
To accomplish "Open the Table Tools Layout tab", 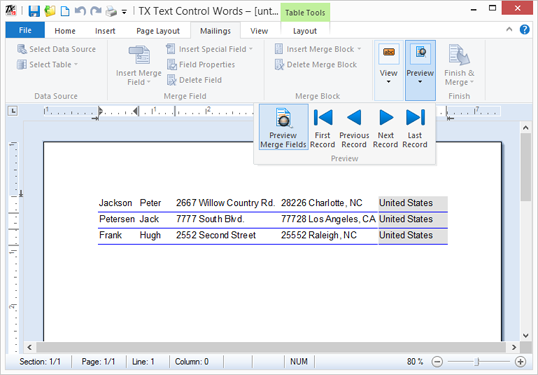I will click(x=305, y=31).
